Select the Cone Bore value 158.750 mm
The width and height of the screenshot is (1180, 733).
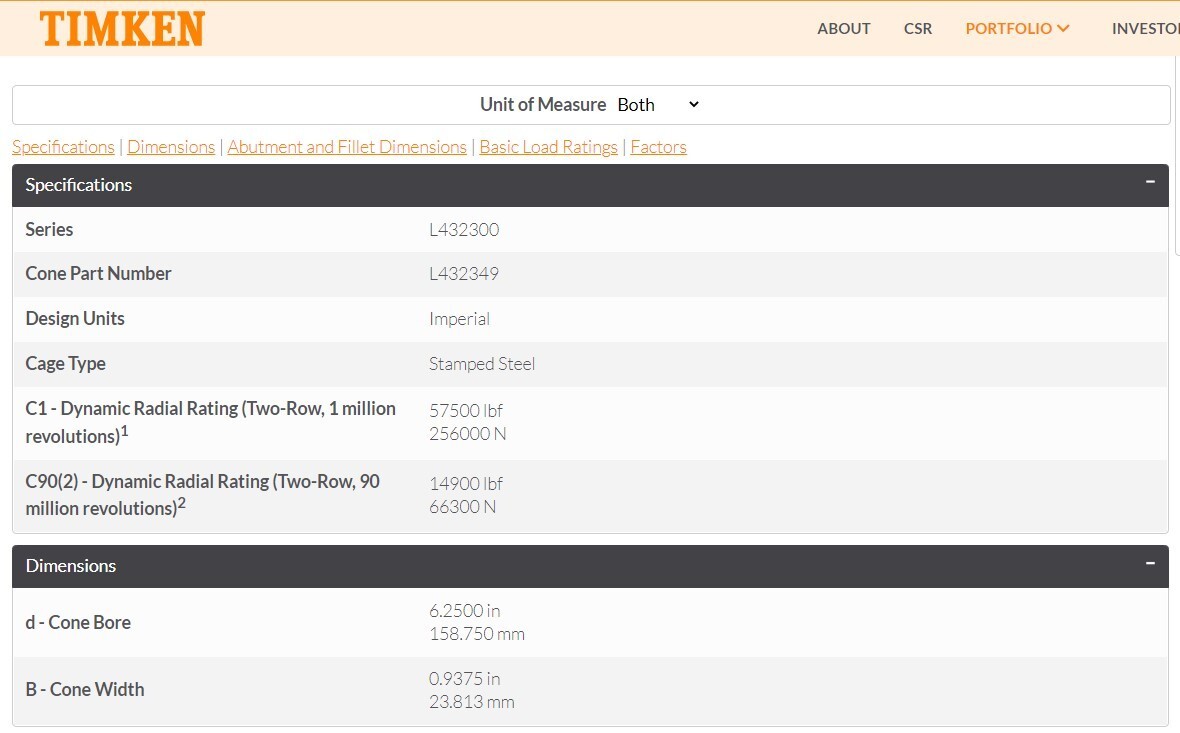coord(476,634)
